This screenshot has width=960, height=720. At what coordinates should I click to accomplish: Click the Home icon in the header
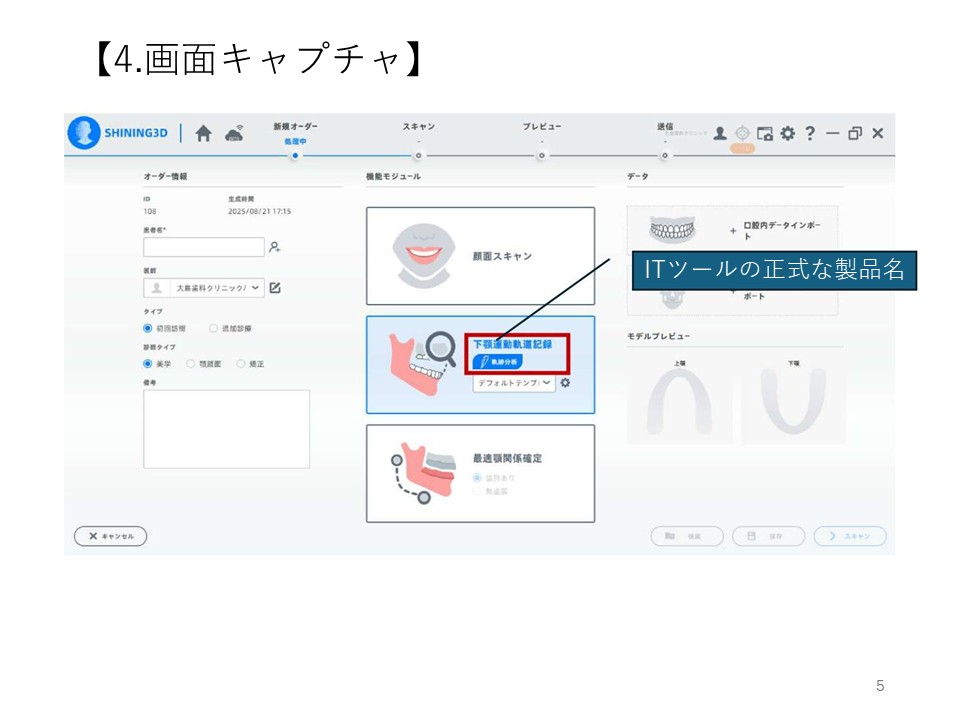point(204,134)
